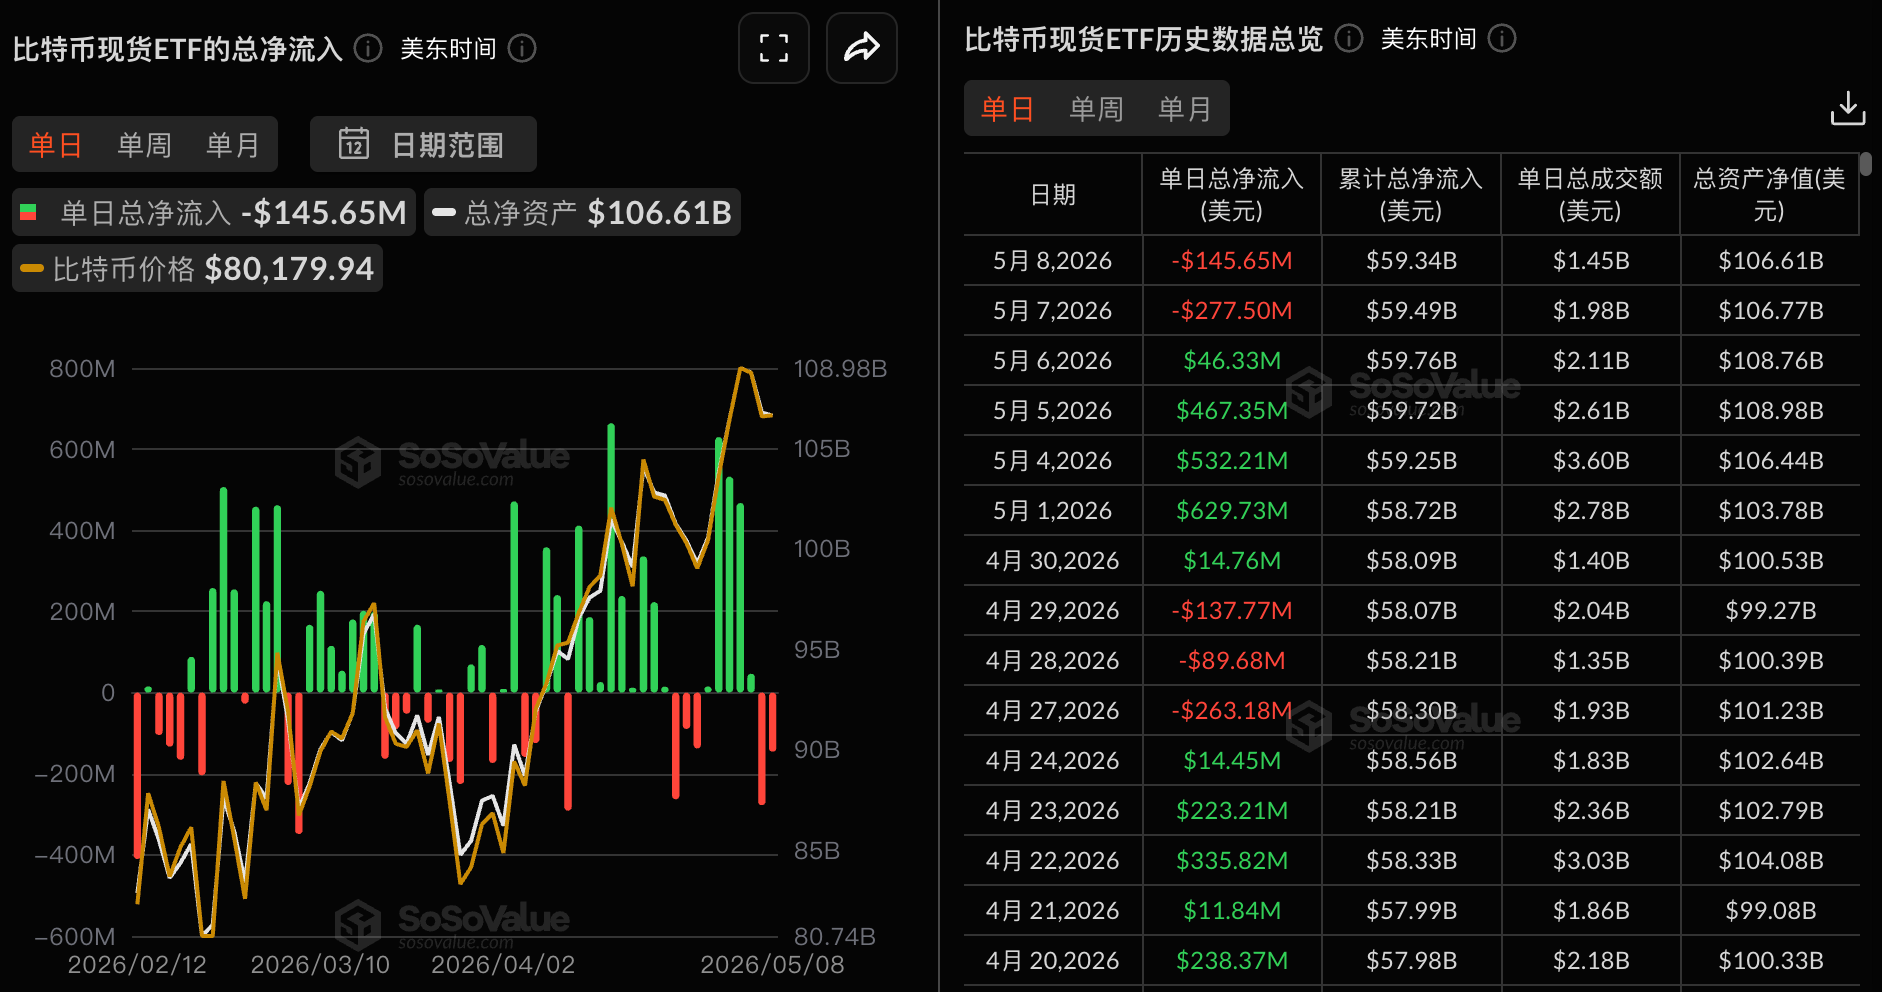Select 单周 tab in history table

point(1096,108)
